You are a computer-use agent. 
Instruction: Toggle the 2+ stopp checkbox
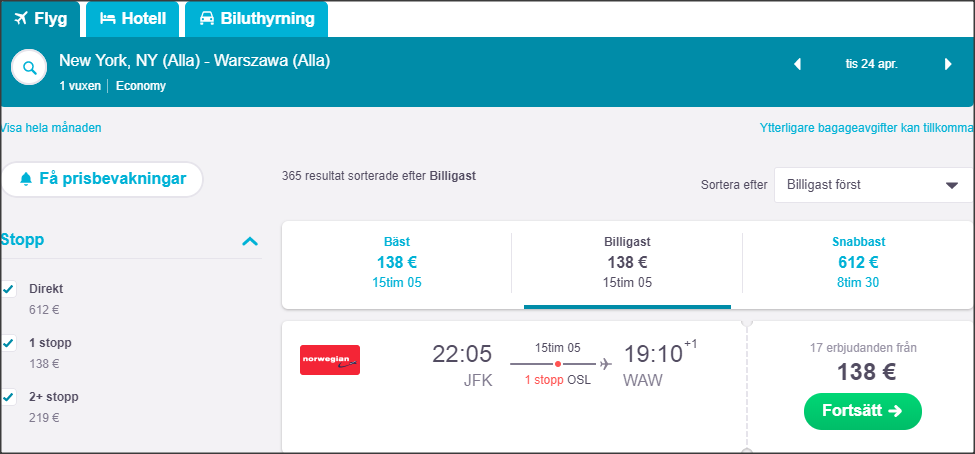tap(8, 397)
